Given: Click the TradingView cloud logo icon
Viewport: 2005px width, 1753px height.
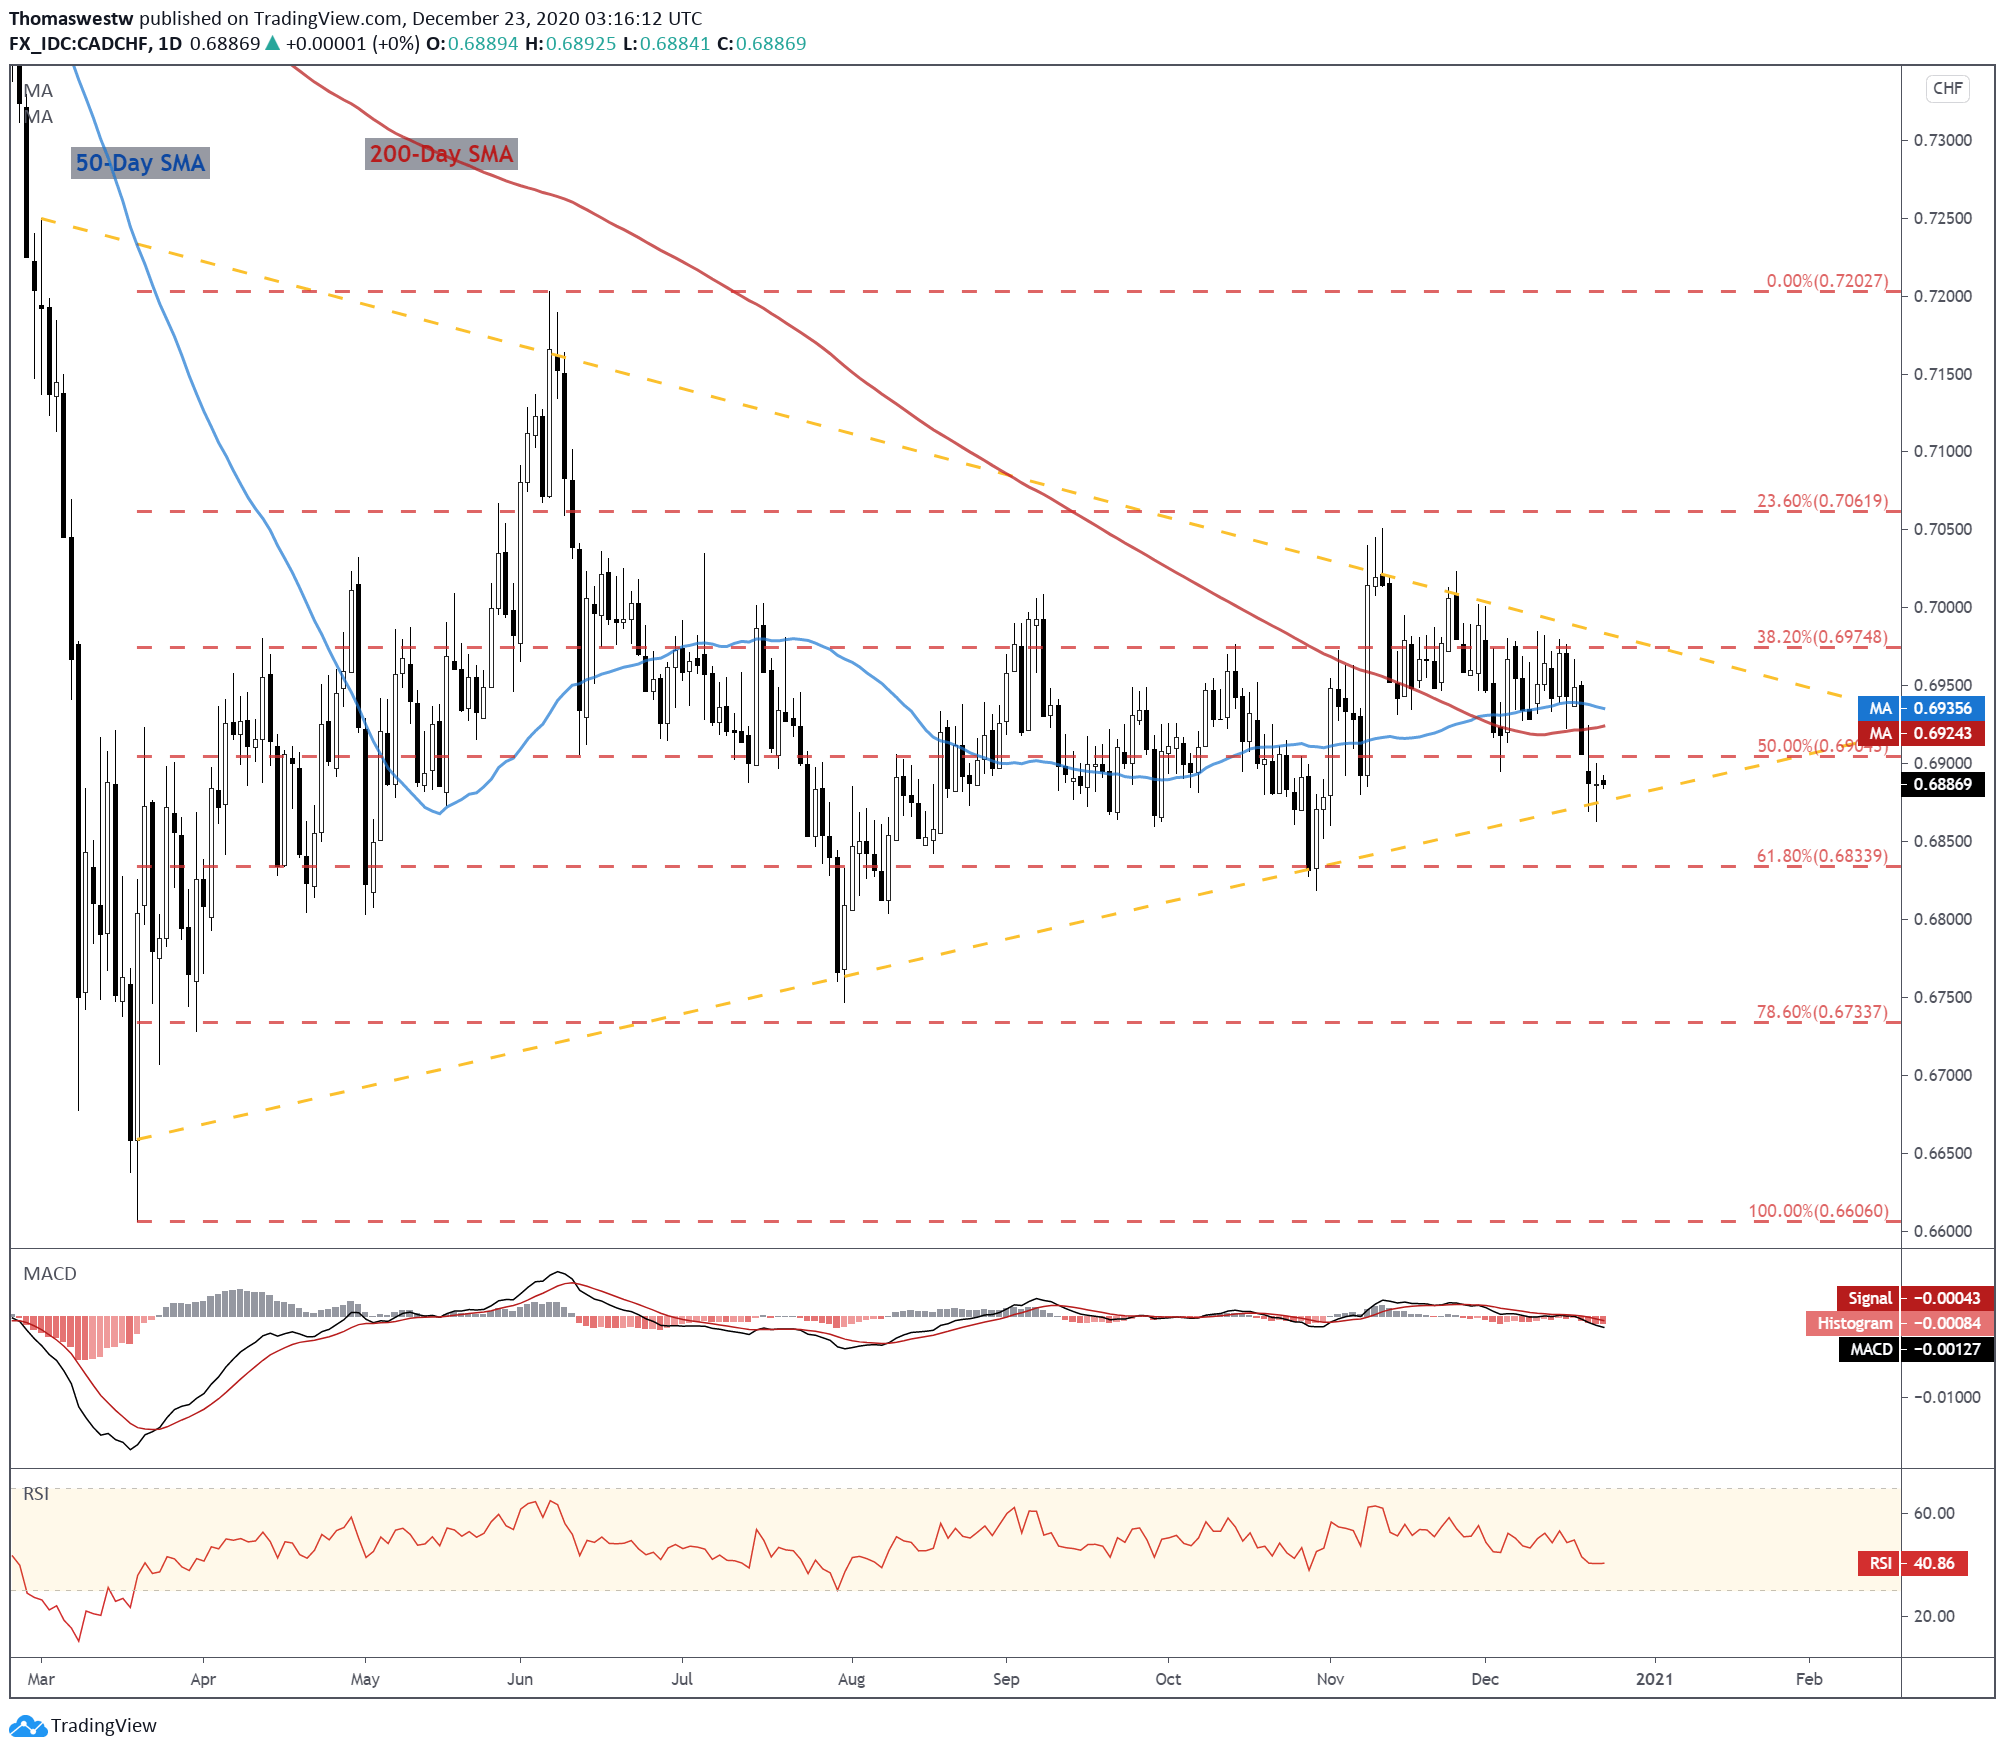Looking at the screenshot, I should coord(27,1725).
